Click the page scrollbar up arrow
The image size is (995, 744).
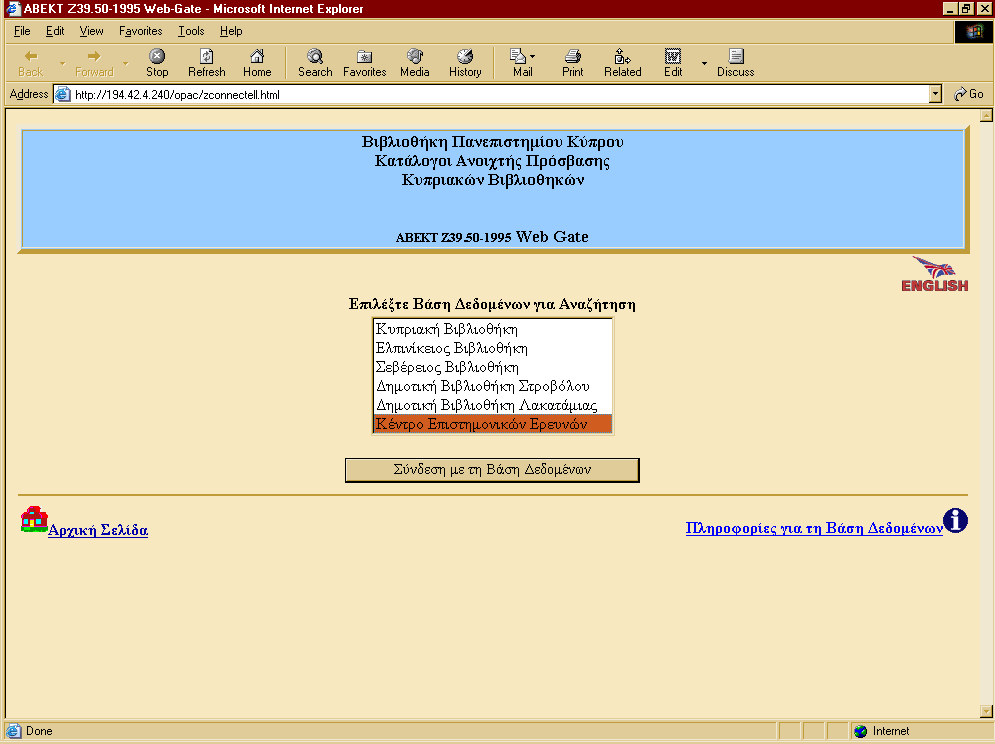point(986,116)
